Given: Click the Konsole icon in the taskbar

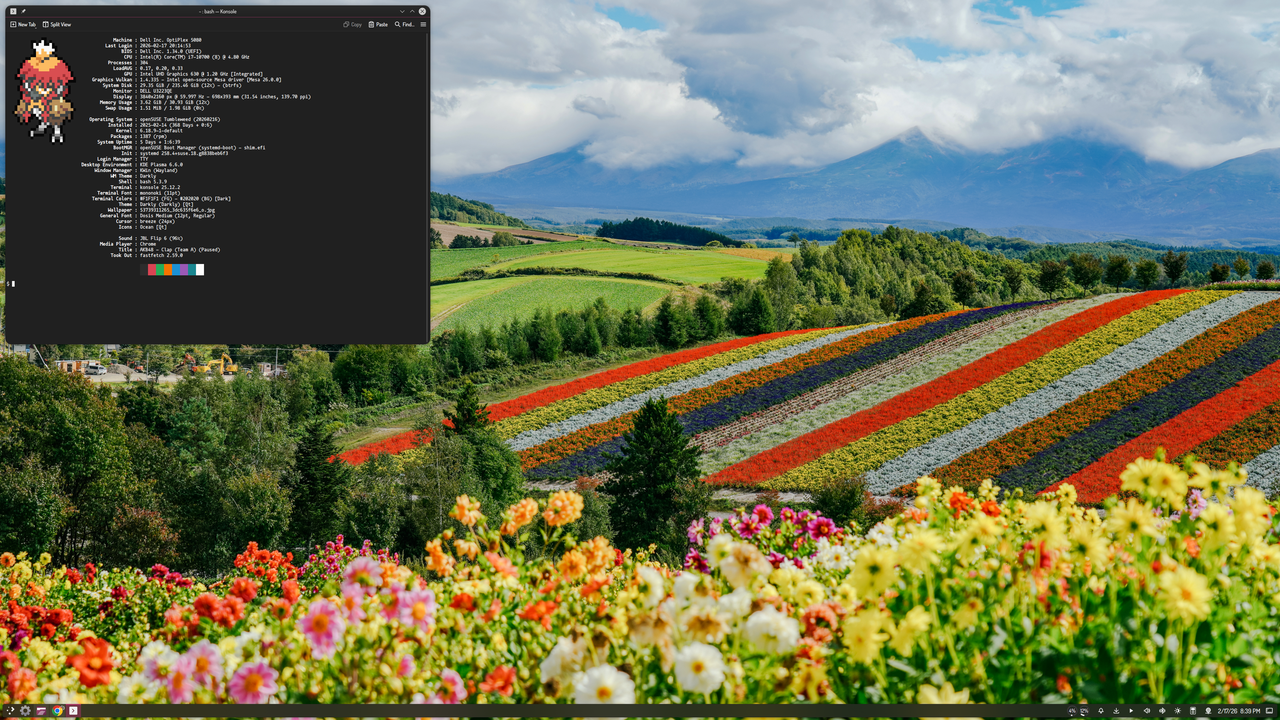Looking at the screenshot, I should pyautogui.click(x=72, y=711).
